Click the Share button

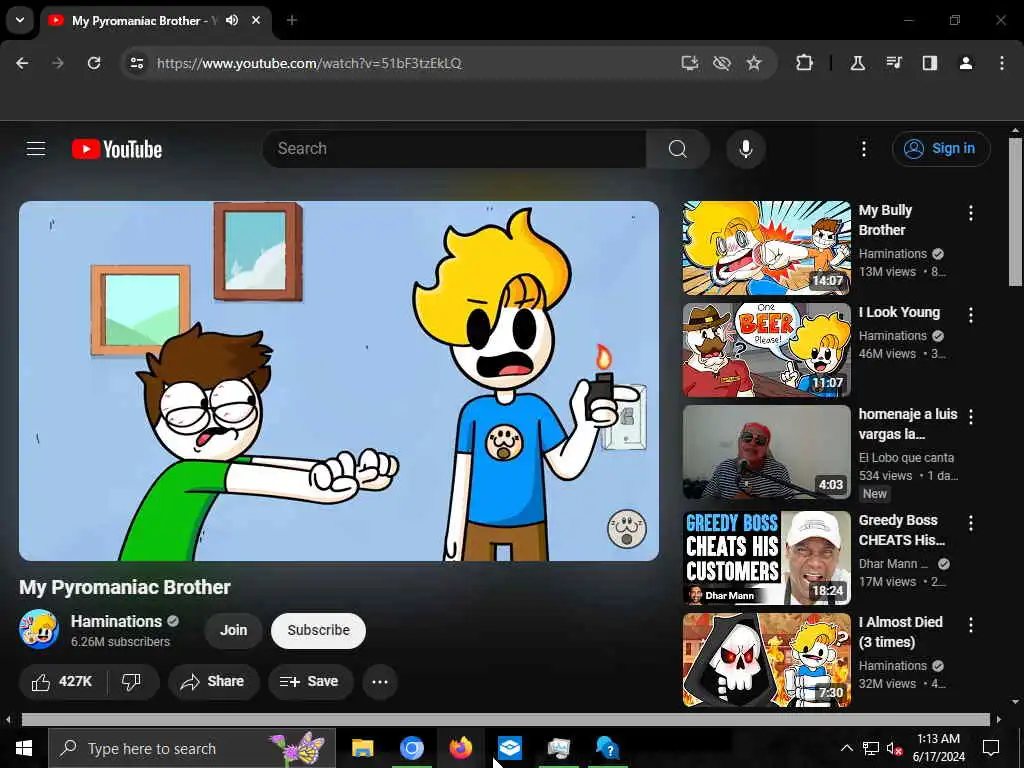(x=214, y=682)
